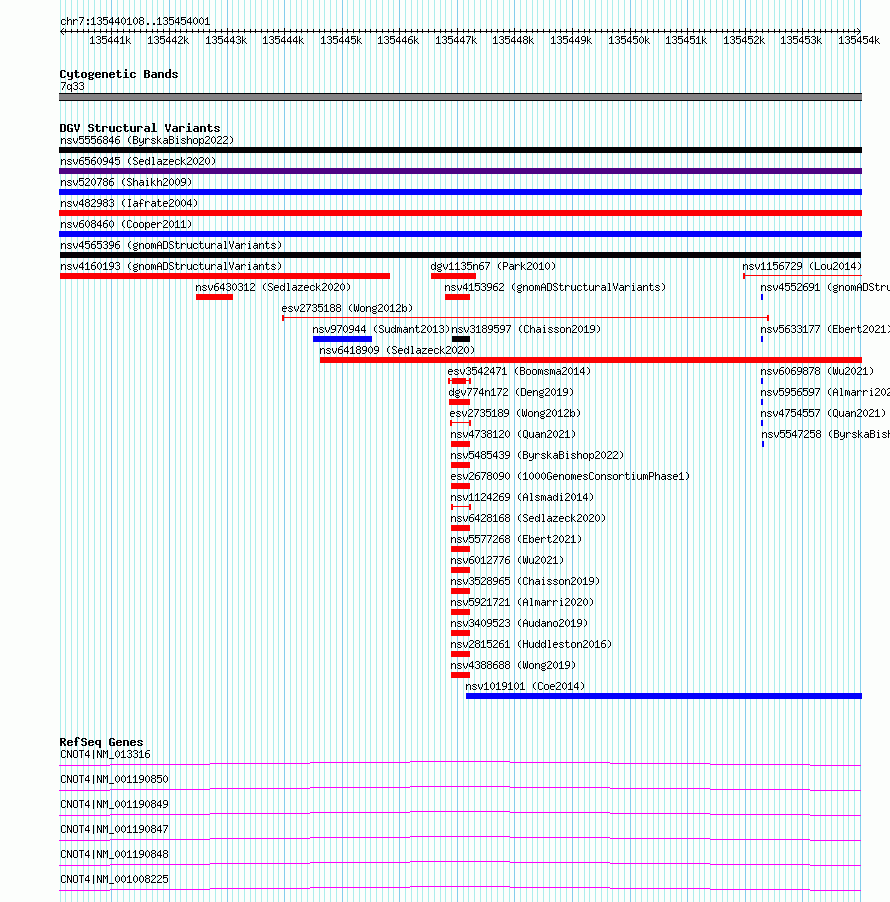Open the nsv5921721 (Almarri2020) label

tap(522, 602)
